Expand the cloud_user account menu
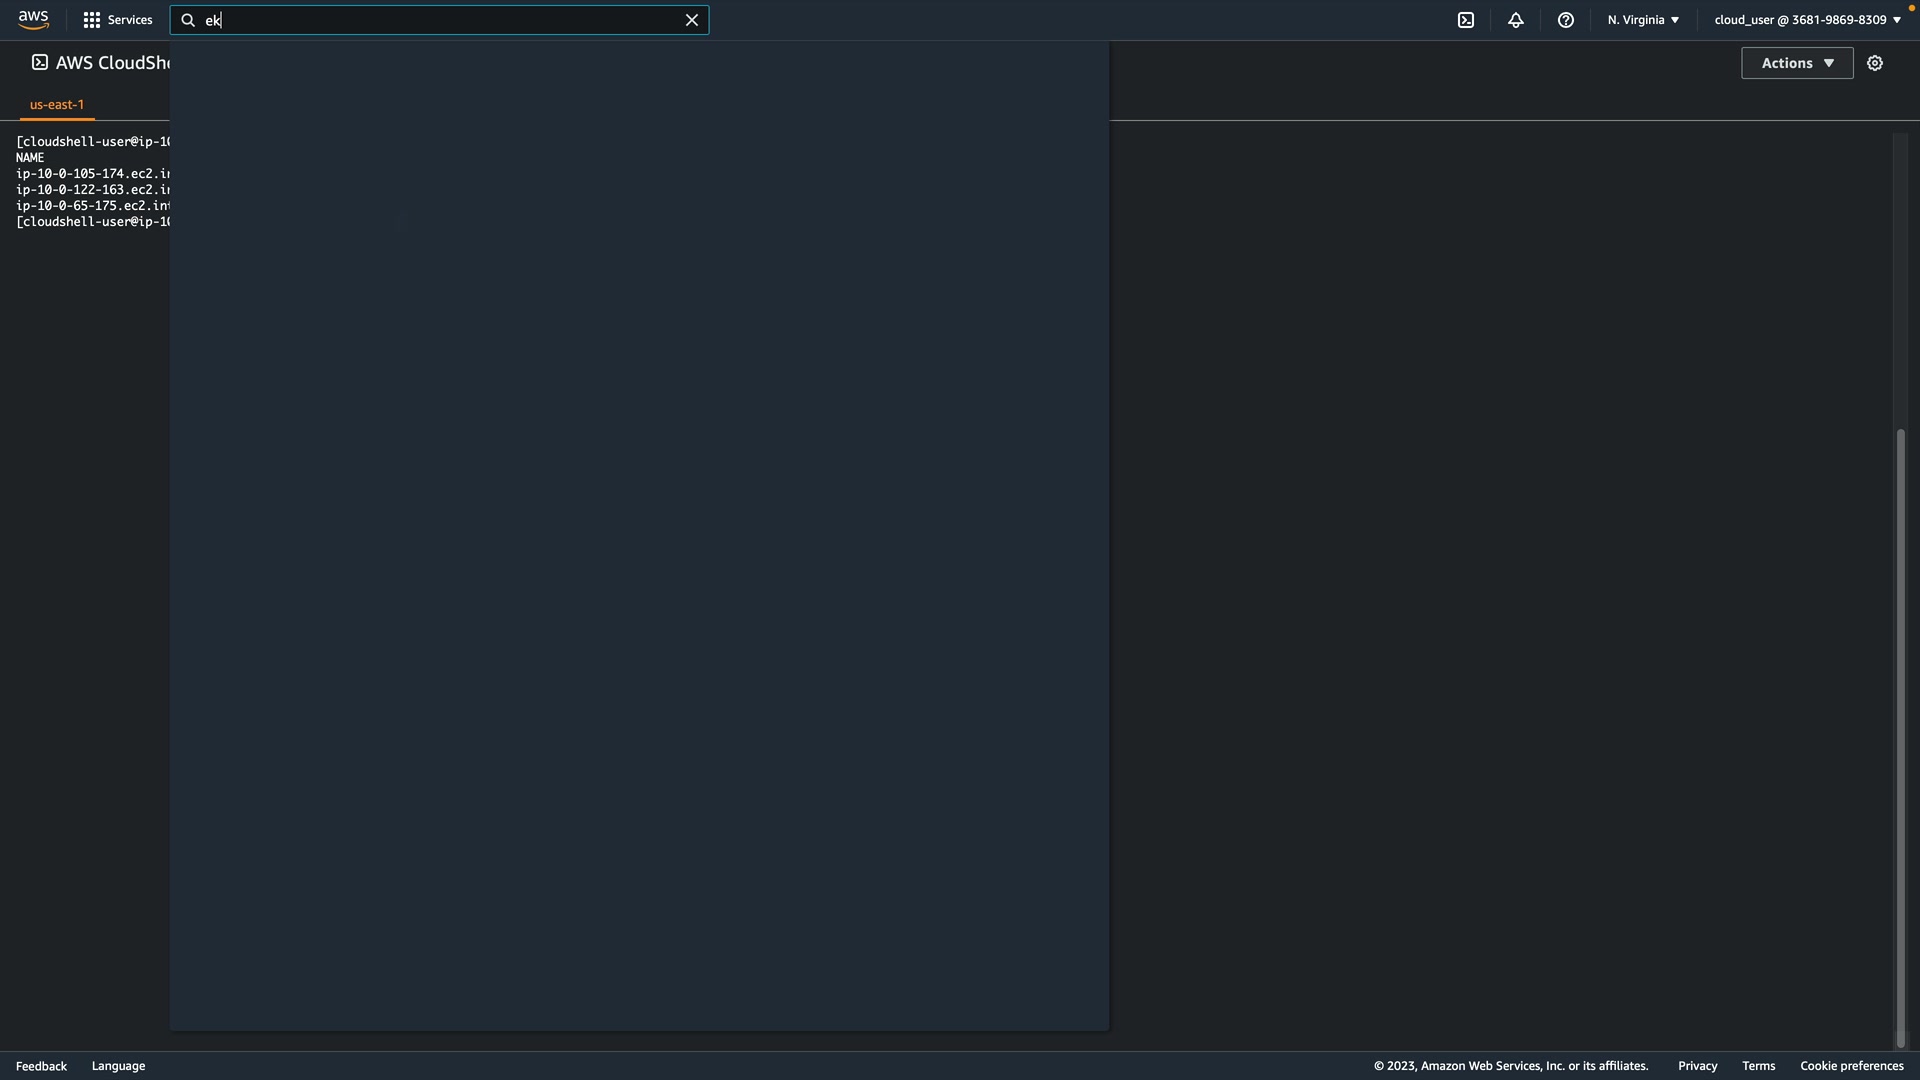 [1807, 20]
